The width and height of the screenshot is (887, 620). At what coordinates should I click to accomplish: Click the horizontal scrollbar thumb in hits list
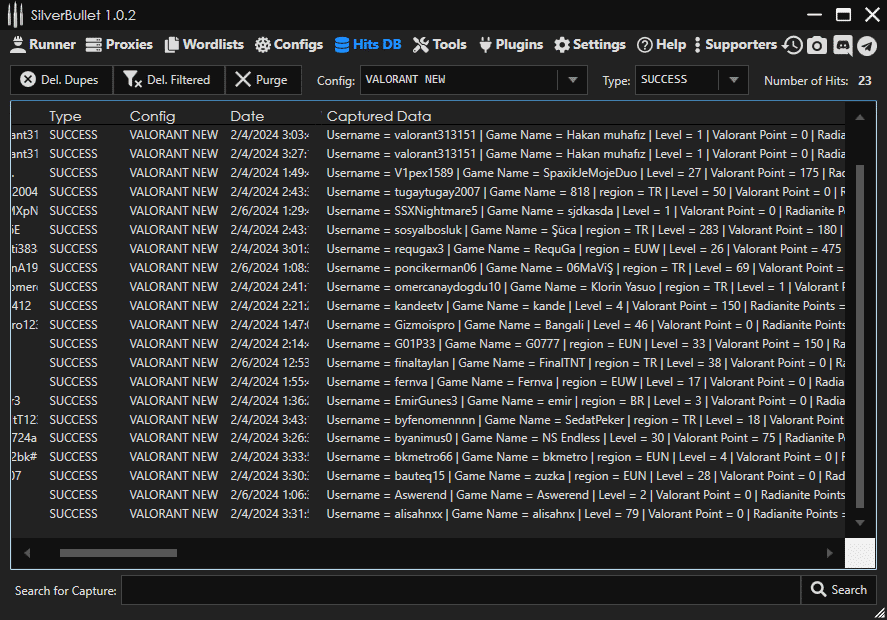(118, 552)
